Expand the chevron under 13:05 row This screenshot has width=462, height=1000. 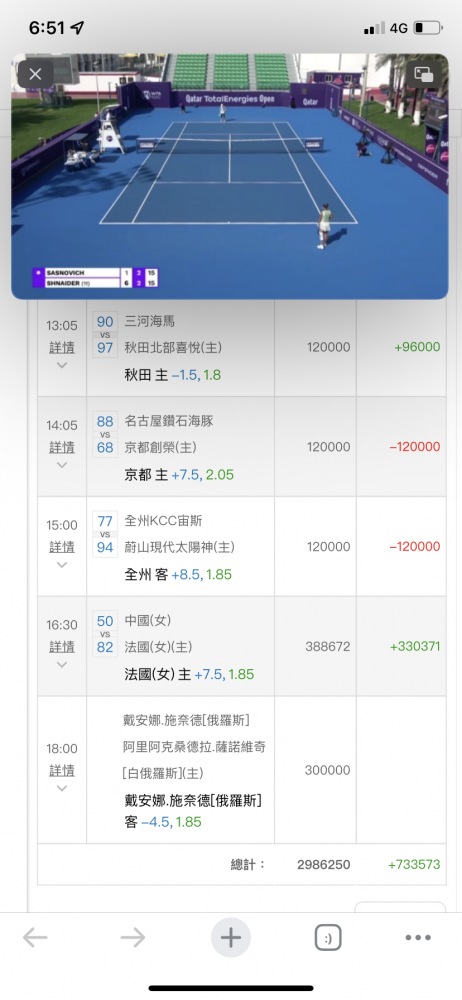[x=62, y=365]
